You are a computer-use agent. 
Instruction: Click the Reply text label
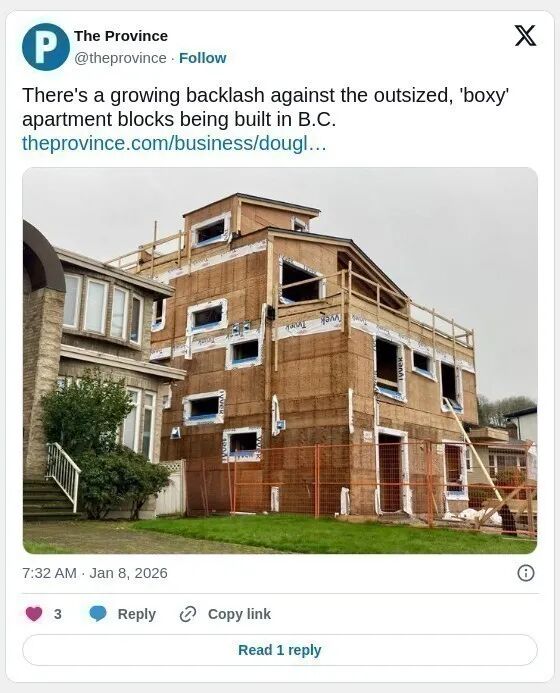click(137, 614)
